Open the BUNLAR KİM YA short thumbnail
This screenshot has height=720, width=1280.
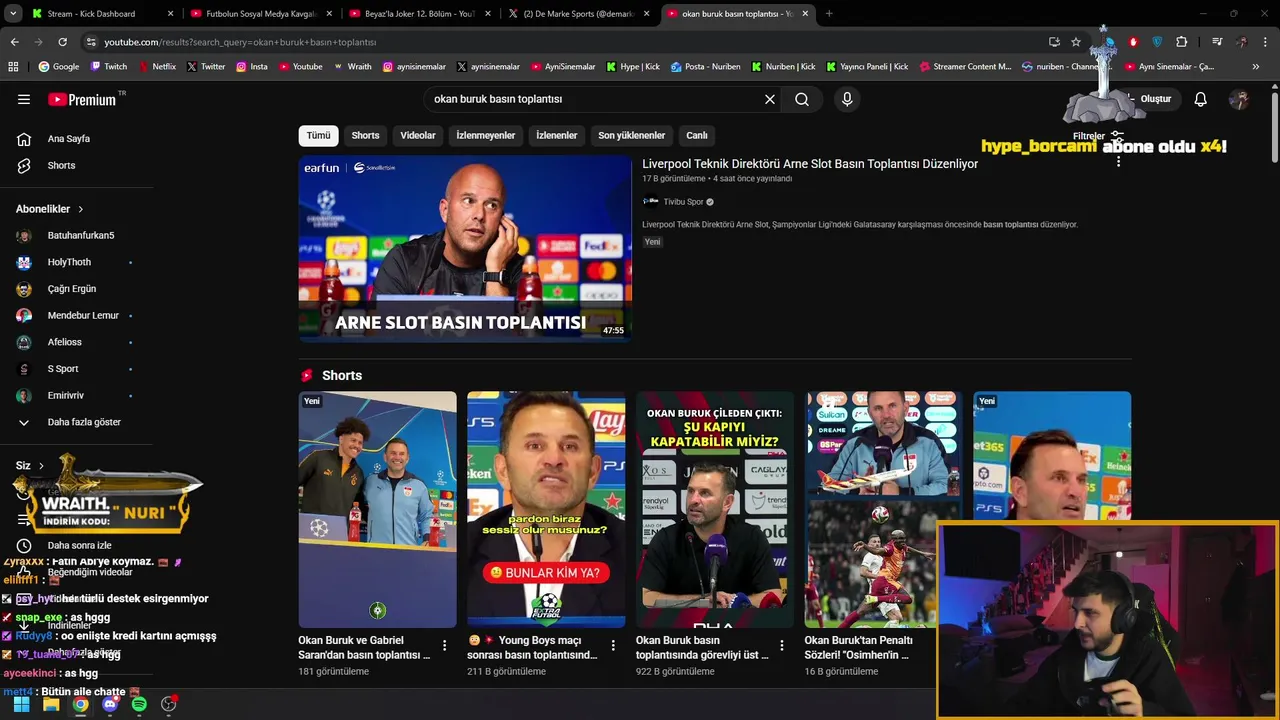(546, 509)
